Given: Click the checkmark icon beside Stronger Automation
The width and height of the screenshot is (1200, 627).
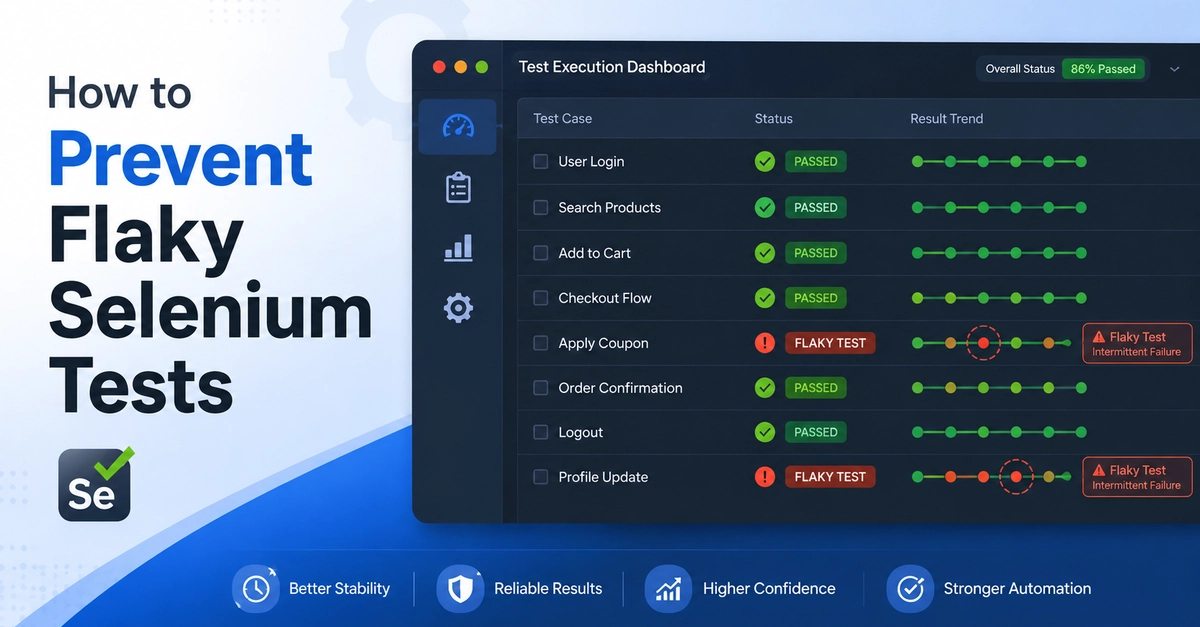Looking at the screenshot, I should pos(910,588).
